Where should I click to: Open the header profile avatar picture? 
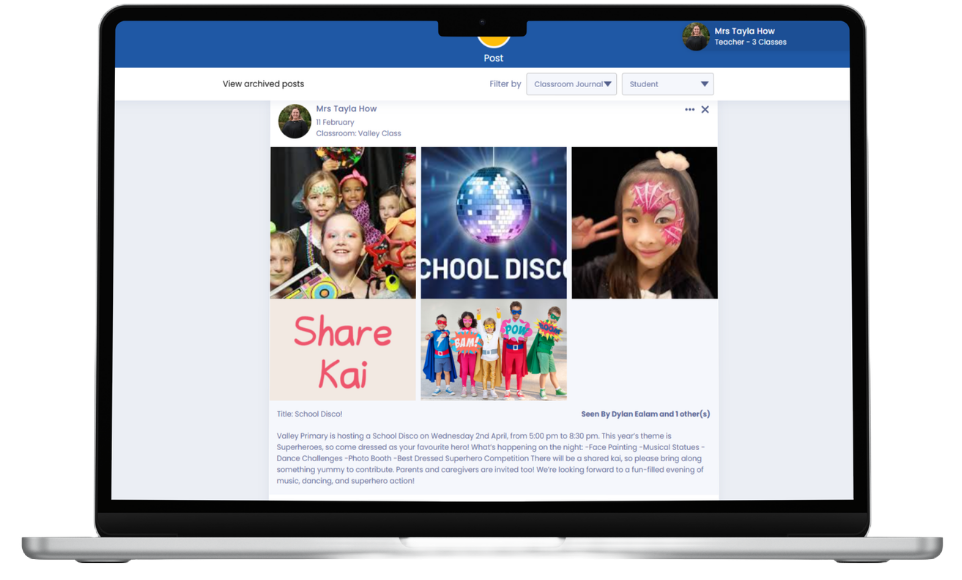695,36
